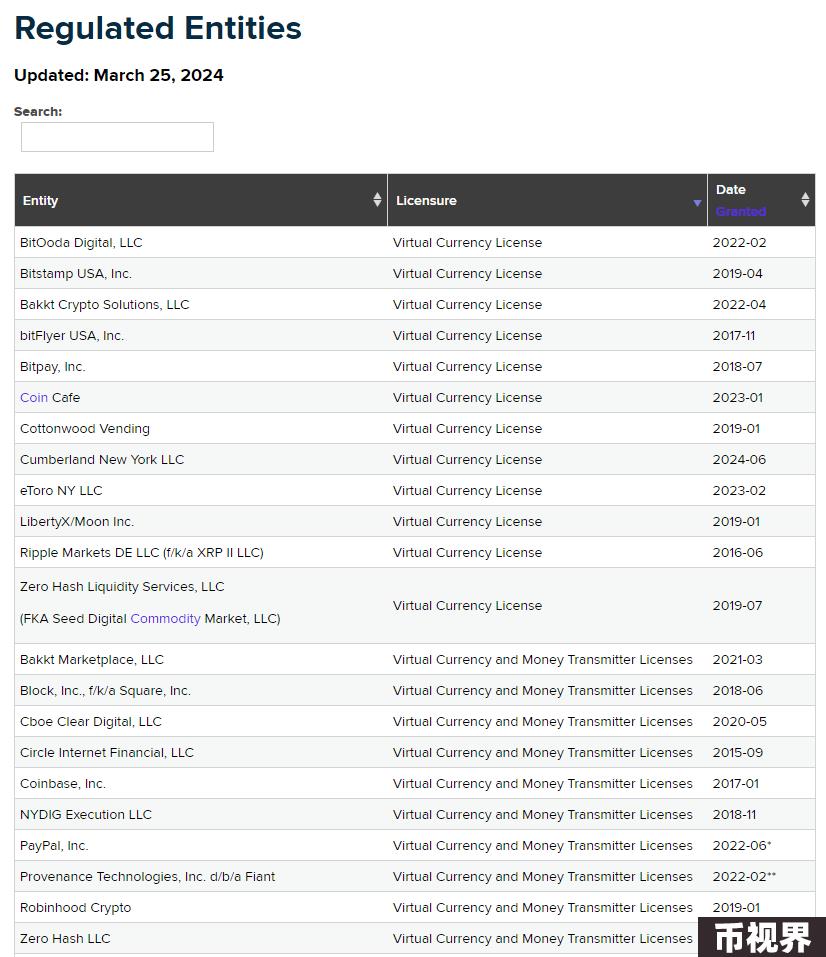
Task: Click Bitpay's Virtual Currency License cell
Action: point(468,367)
